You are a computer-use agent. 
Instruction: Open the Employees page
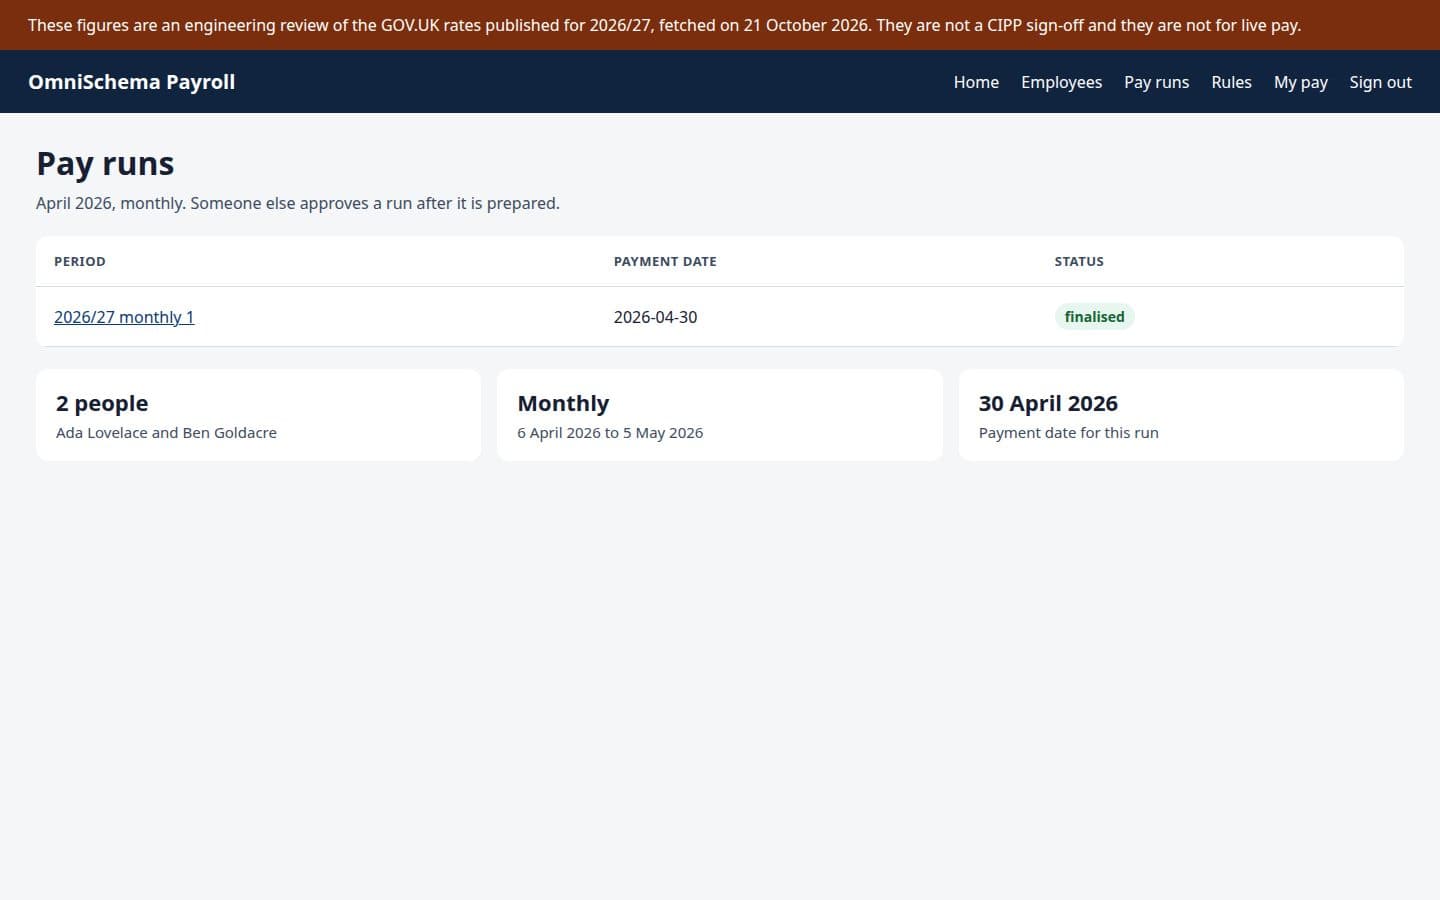tap(1061, 82)
